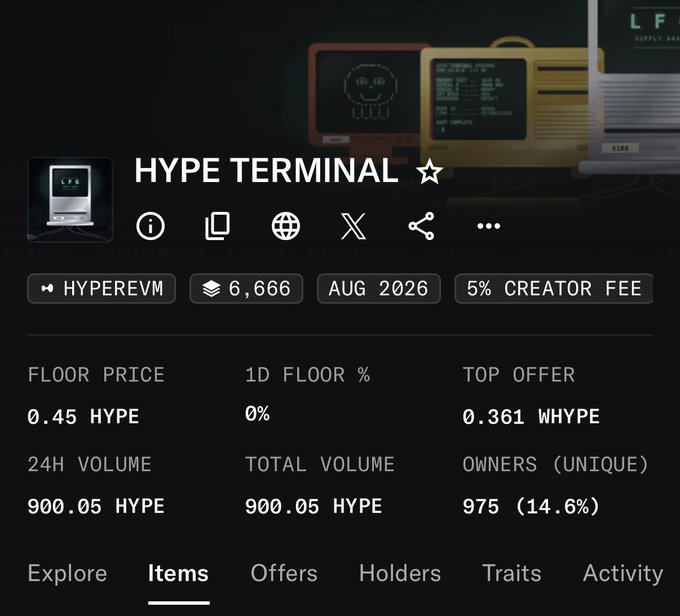Switch to the Explore tab

(67, 573)
